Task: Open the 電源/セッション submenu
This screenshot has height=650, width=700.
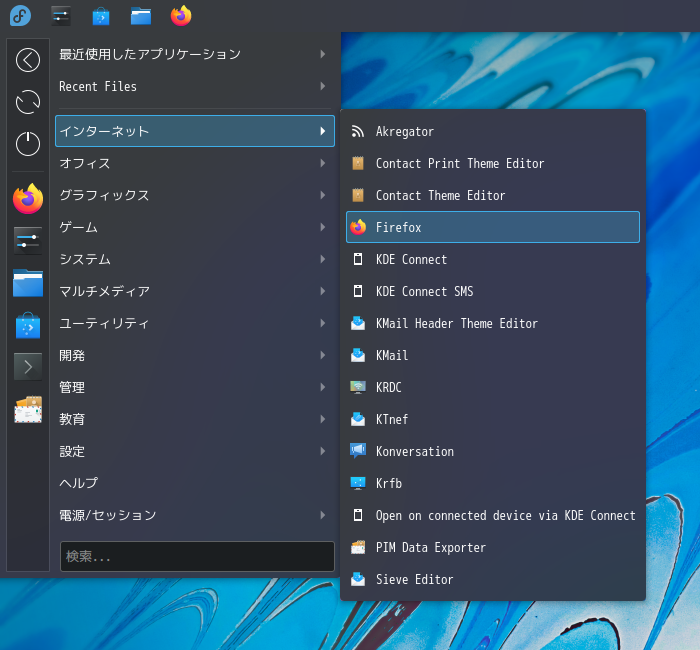Action: pos(195,516)
